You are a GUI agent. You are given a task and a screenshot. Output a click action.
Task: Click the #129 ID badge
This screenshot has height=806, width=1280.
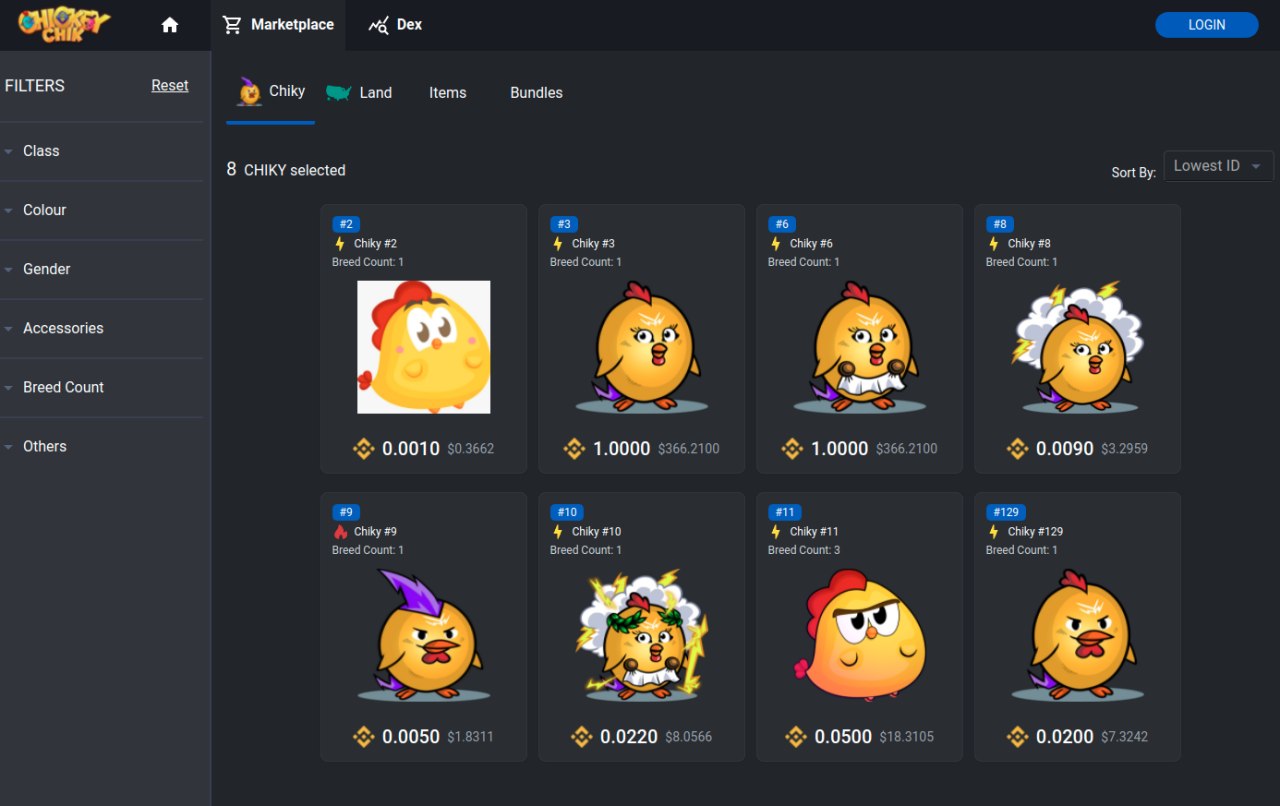pyautogui.click(x=1005, y=512)
